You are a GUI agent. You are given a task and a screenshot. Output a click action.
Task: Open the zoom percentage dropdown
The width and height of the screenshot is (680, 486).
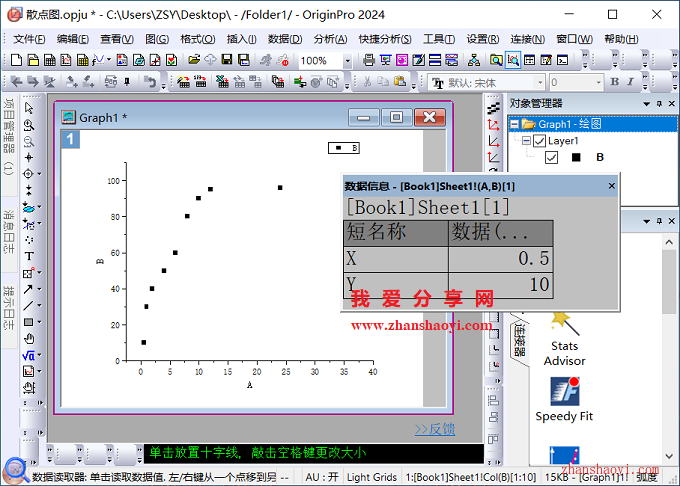347,61
